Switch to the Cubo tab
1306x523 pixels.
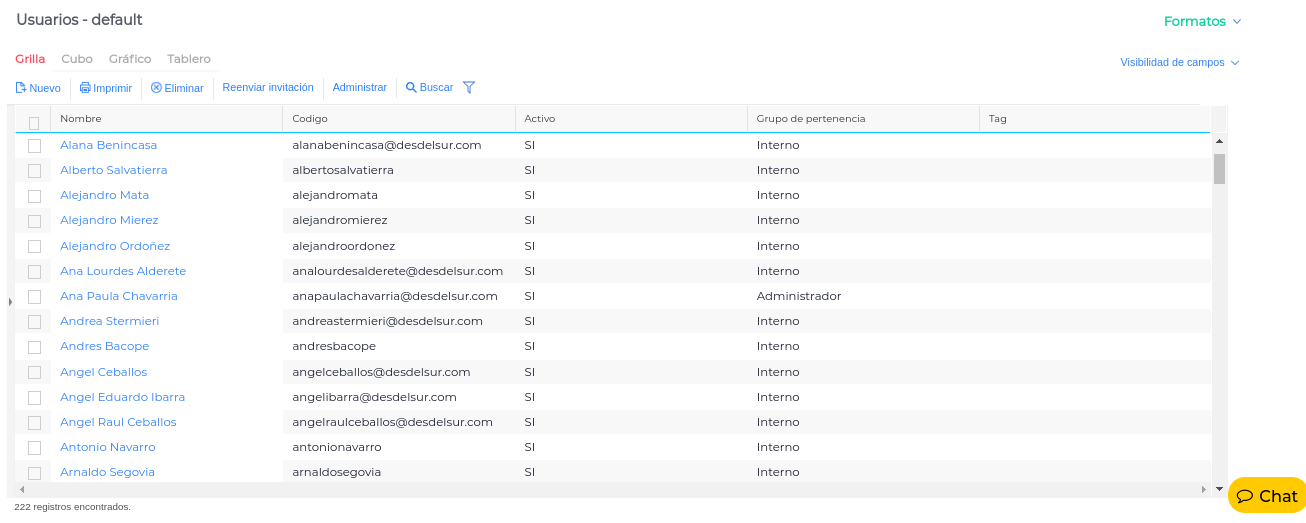77,59
